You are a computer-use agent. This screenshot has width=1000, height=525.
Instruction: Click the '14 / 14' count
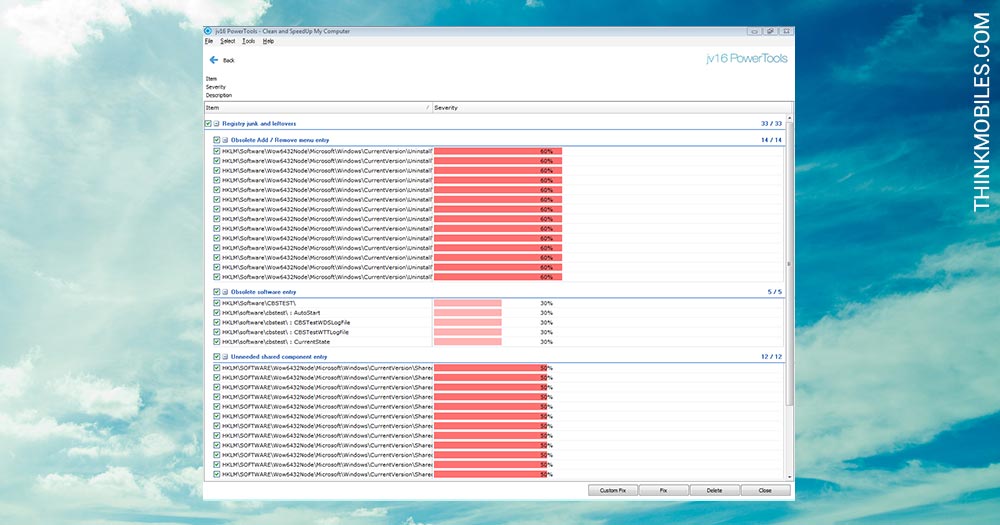pyautogui.click(x=771, y=140)
